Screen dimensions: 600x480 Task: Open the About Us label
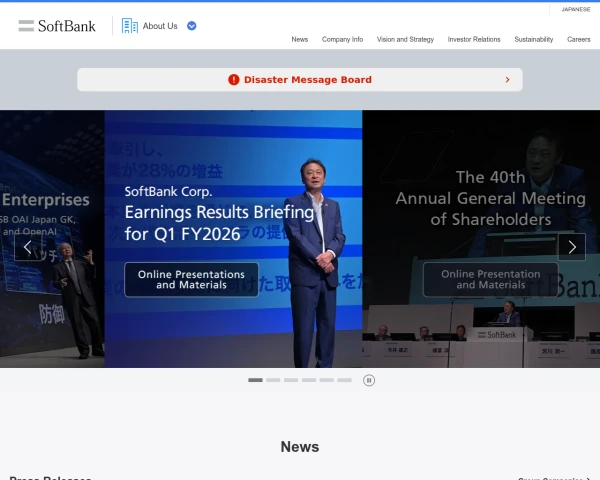click(160, 26)
